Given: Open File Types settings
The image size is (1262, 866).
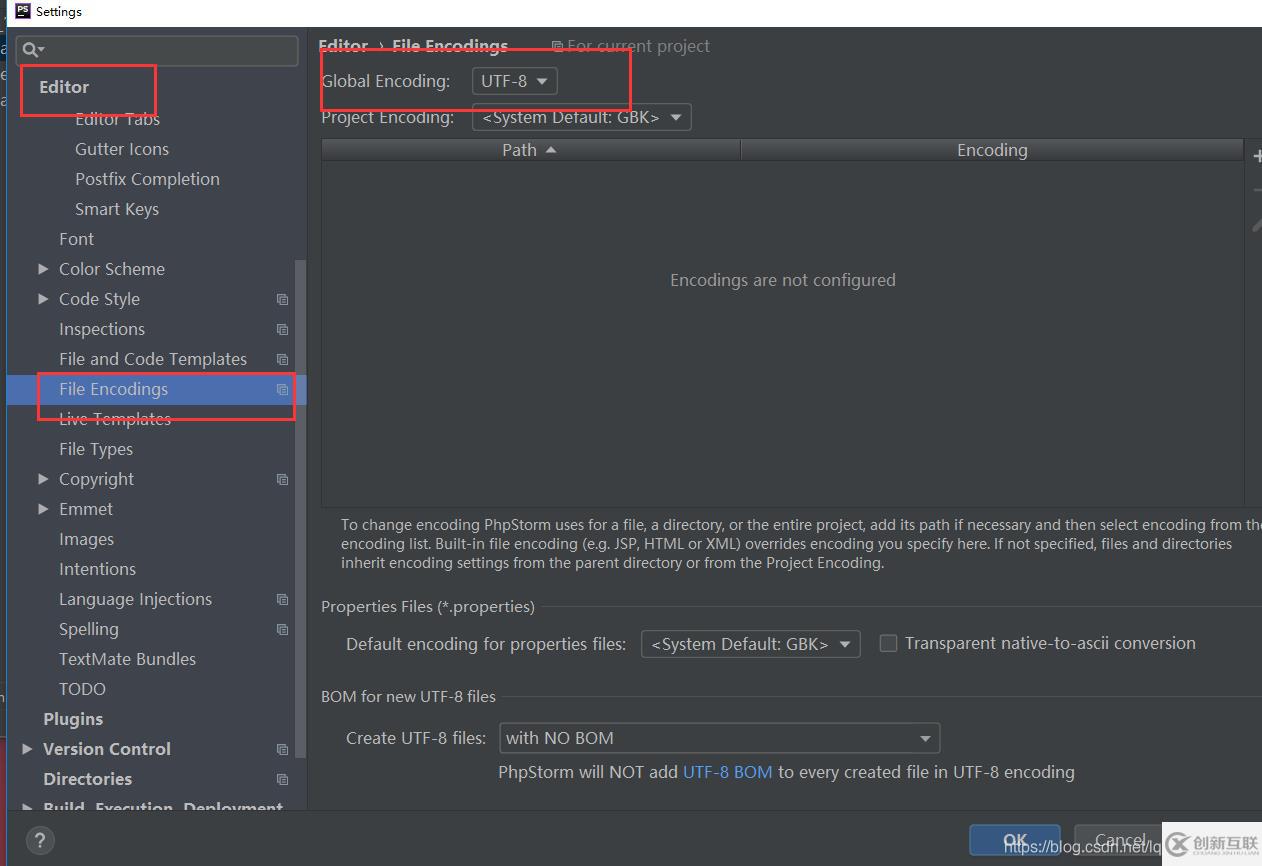Looking at the screenshot, I should (96, 449).
